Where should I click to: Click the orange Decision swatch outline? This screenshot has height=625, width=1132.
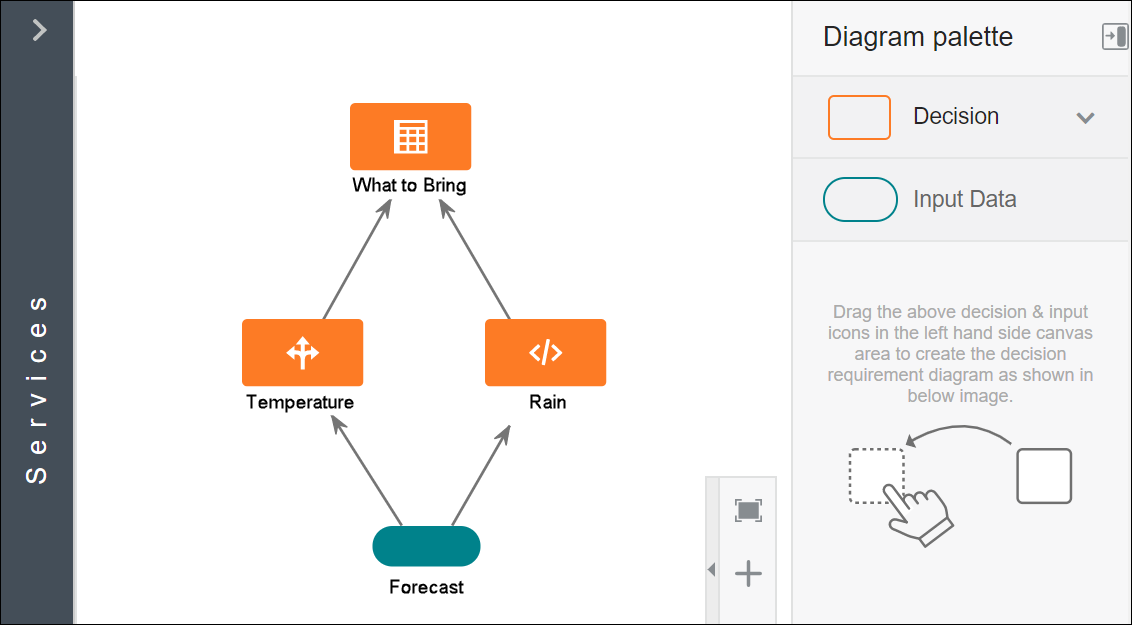tap(859, 117)
